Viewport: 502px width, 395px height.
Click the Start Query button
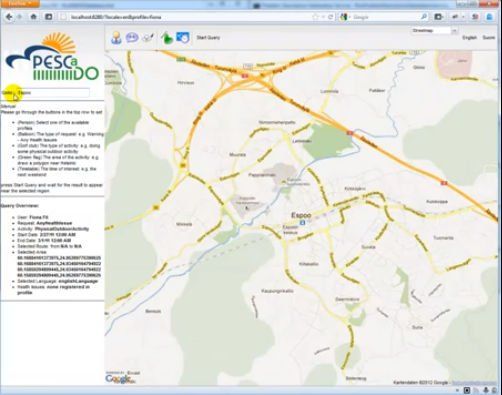pos(208,37)
